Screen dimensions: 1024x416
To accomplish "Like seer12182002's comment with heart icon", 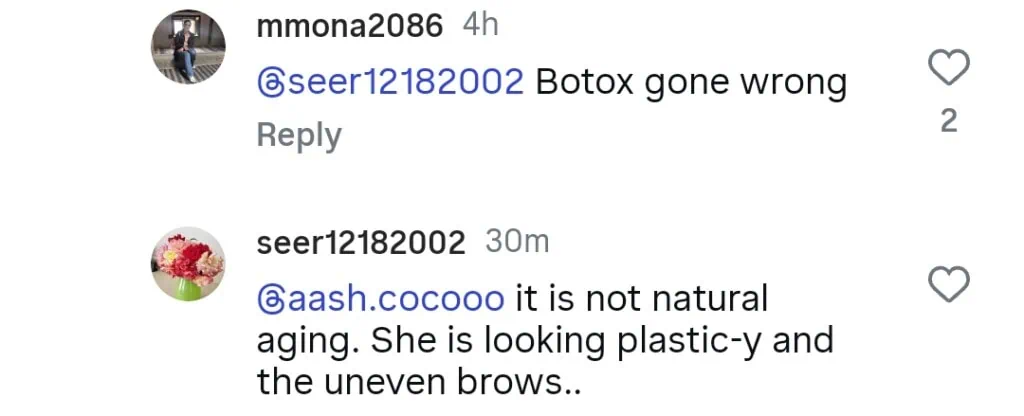I will (x=949, y=285).
